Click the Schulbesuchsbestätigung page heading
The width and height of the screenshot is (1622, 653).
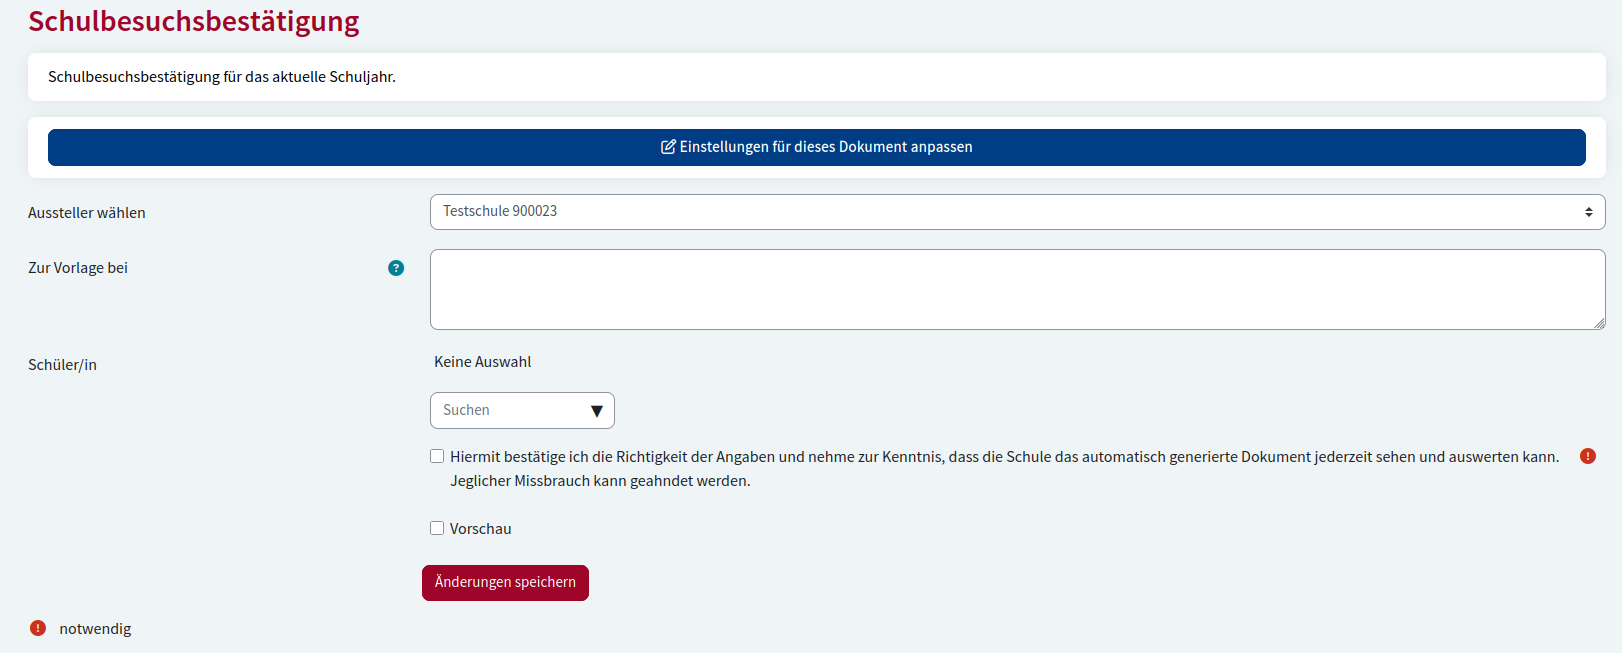[x=194, y=21]
